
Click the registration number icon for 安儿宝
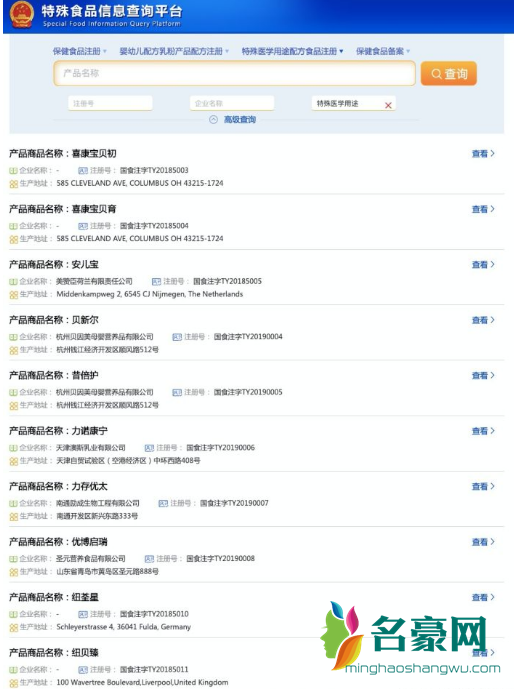pyautogui.click(x=156, y=282)
